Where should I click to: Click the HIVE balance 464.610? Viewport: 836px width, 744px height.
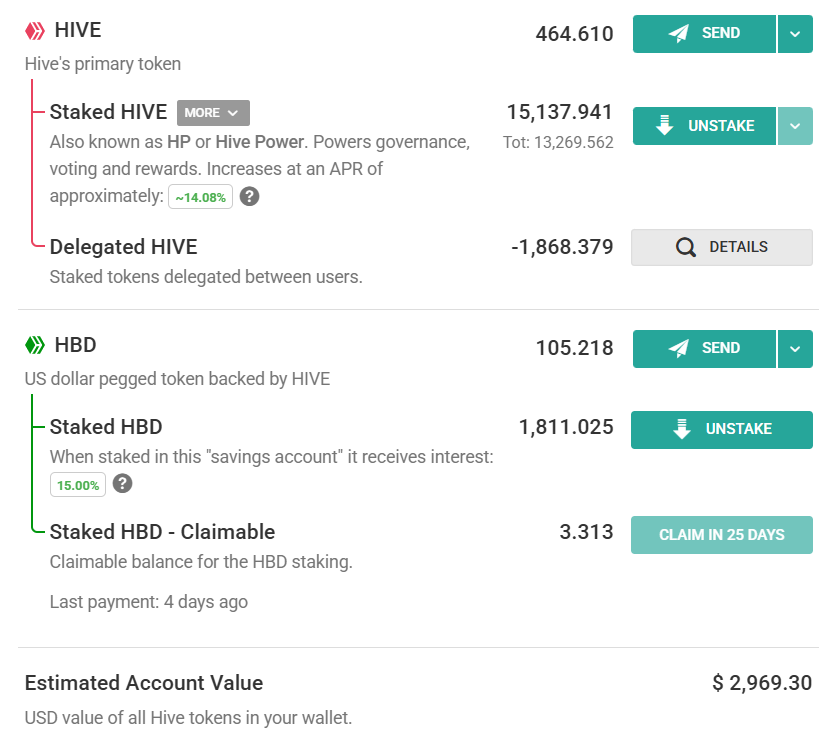pos(574,34)
